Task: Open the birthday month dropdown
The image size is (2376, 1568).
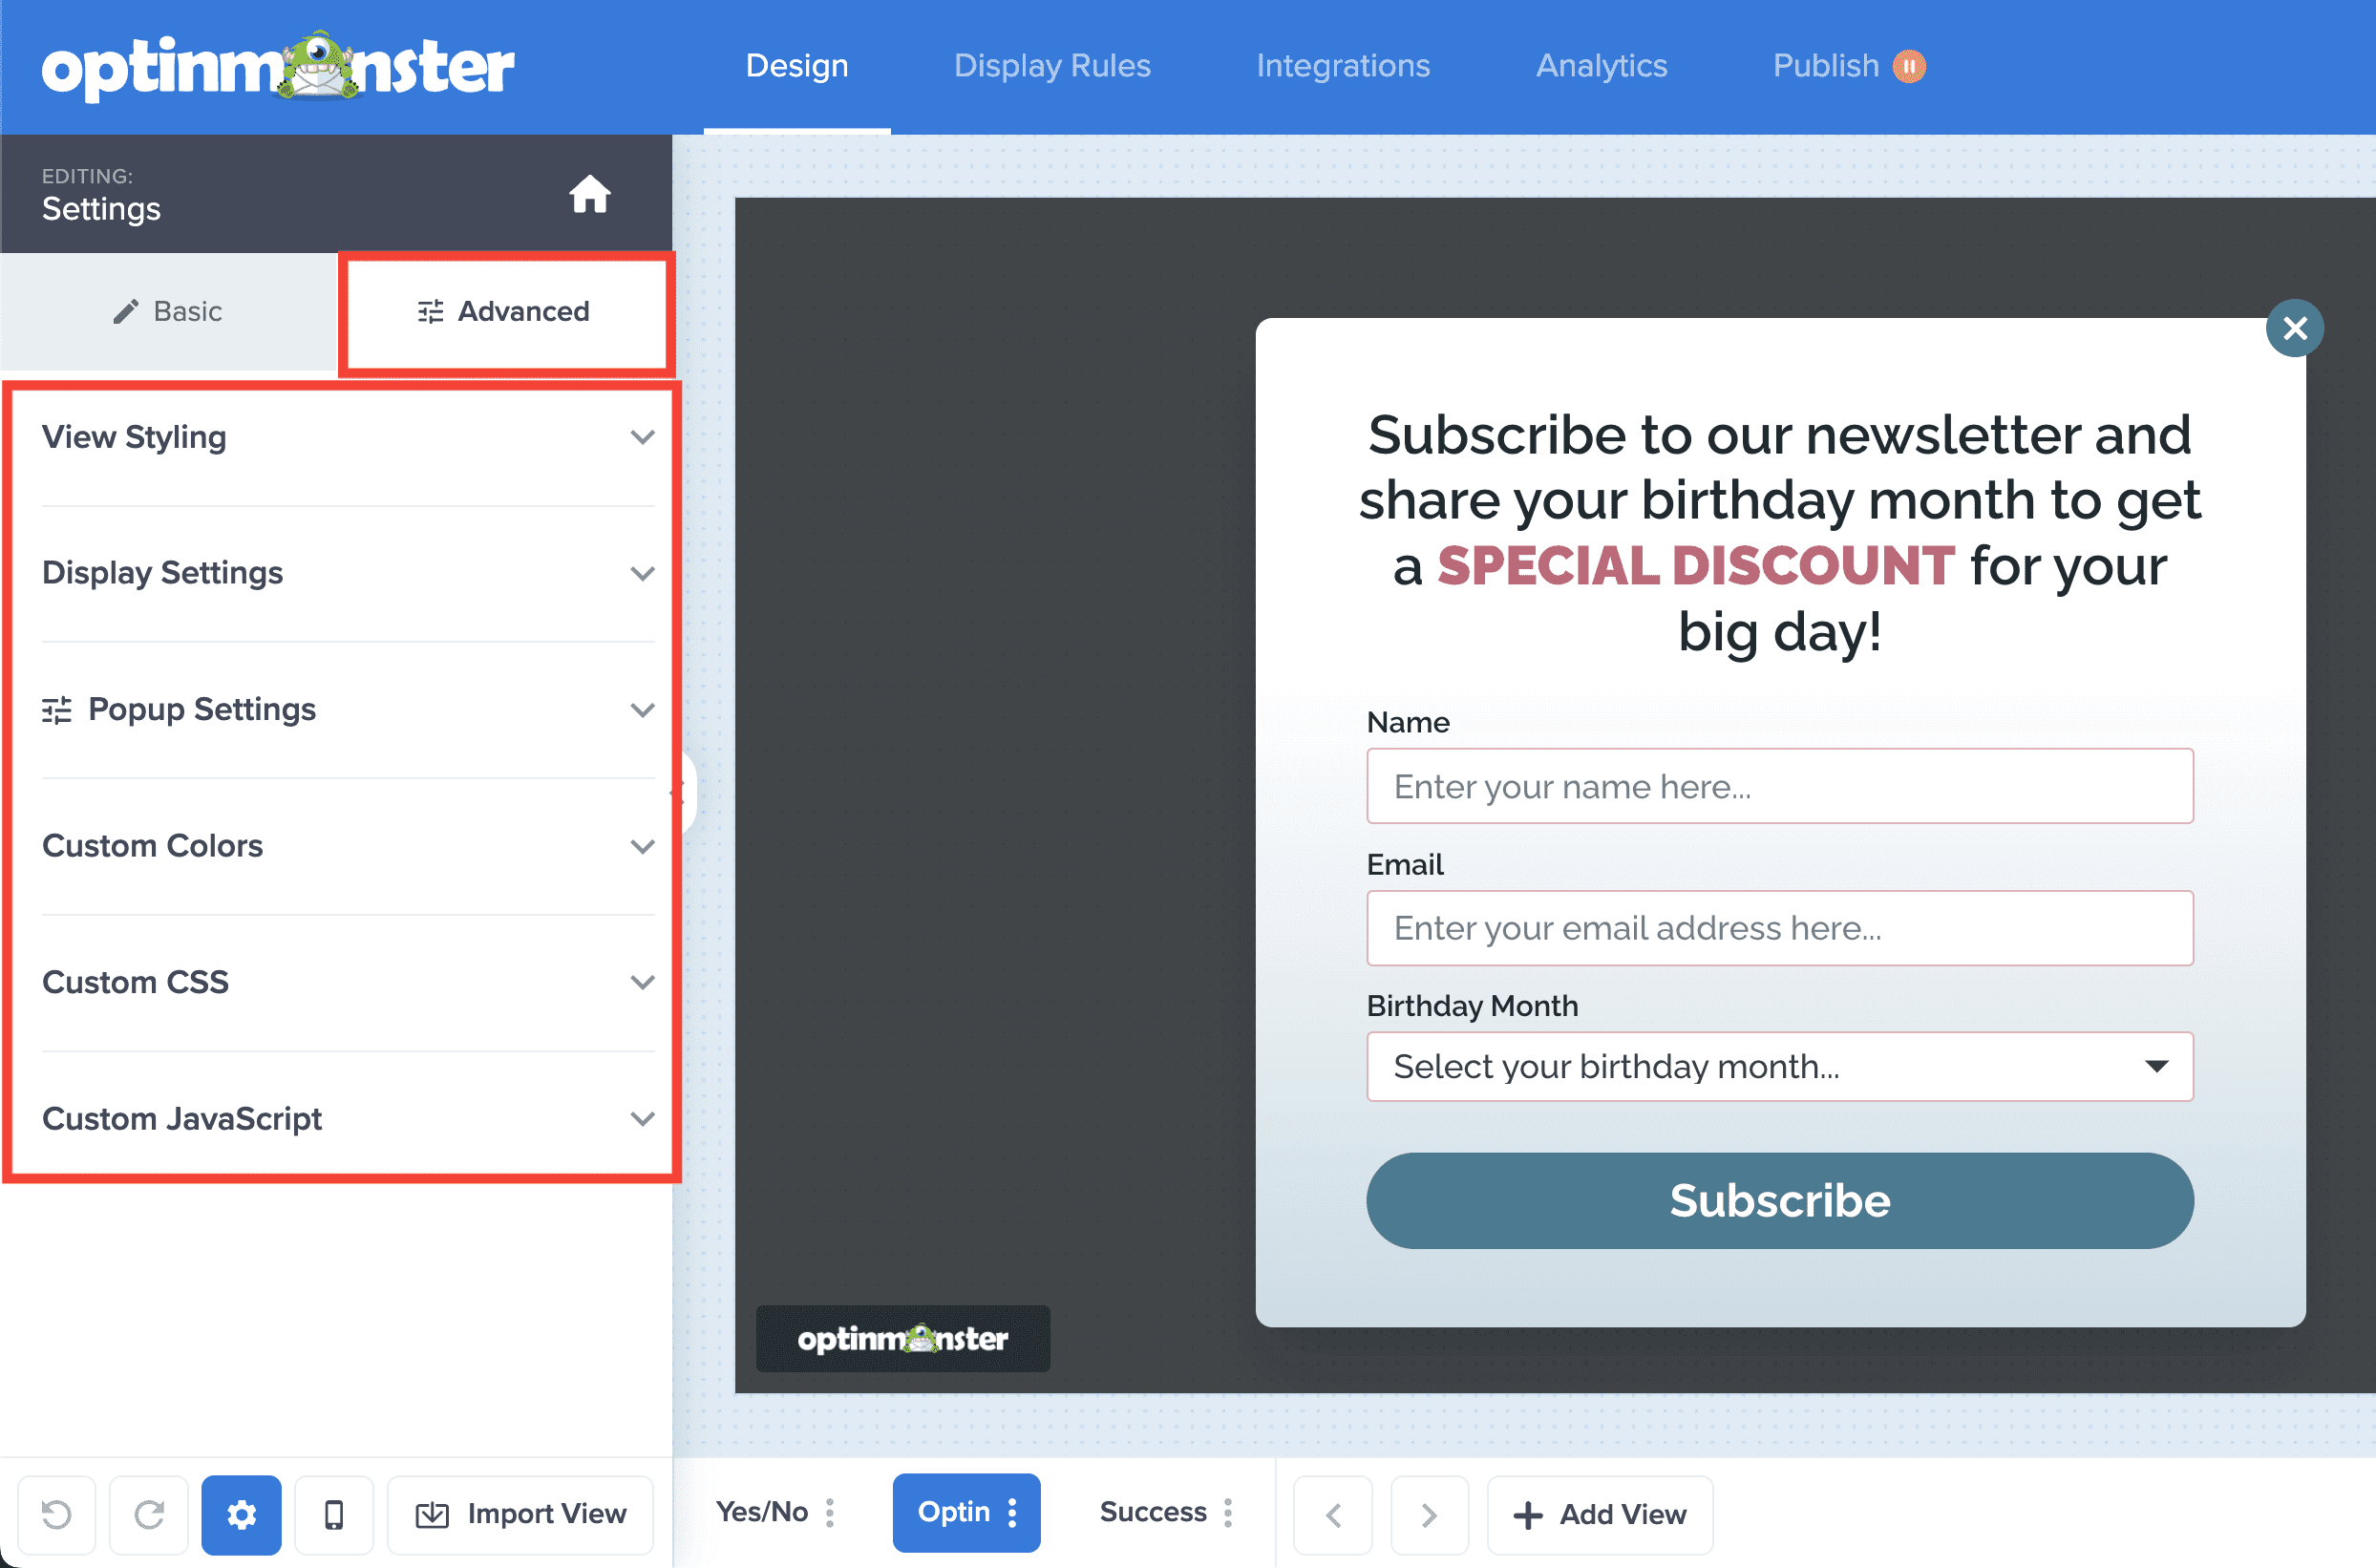Action: [x=1779, y=1066]
